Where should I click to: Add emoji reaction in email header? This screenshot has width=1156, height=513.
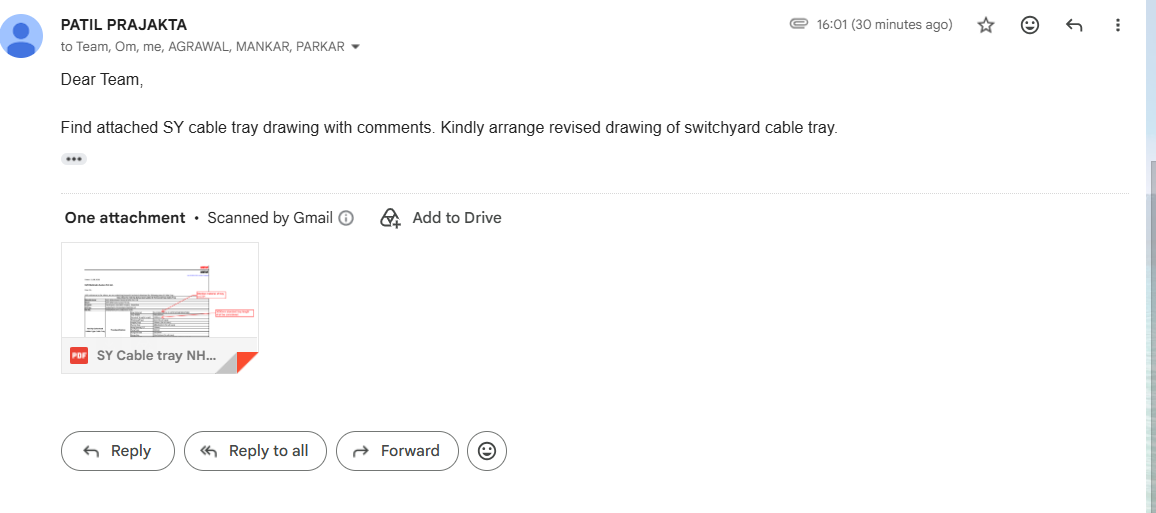click(1029, 25)
